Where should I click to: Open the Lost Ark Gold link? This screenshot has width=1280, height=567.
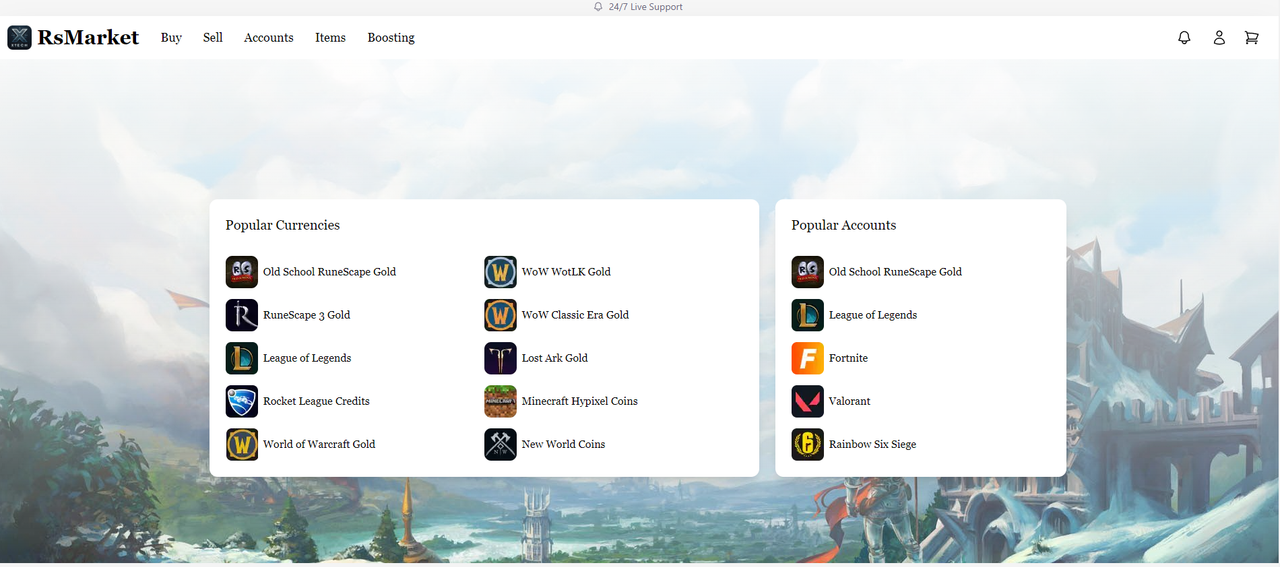(555, 358)
